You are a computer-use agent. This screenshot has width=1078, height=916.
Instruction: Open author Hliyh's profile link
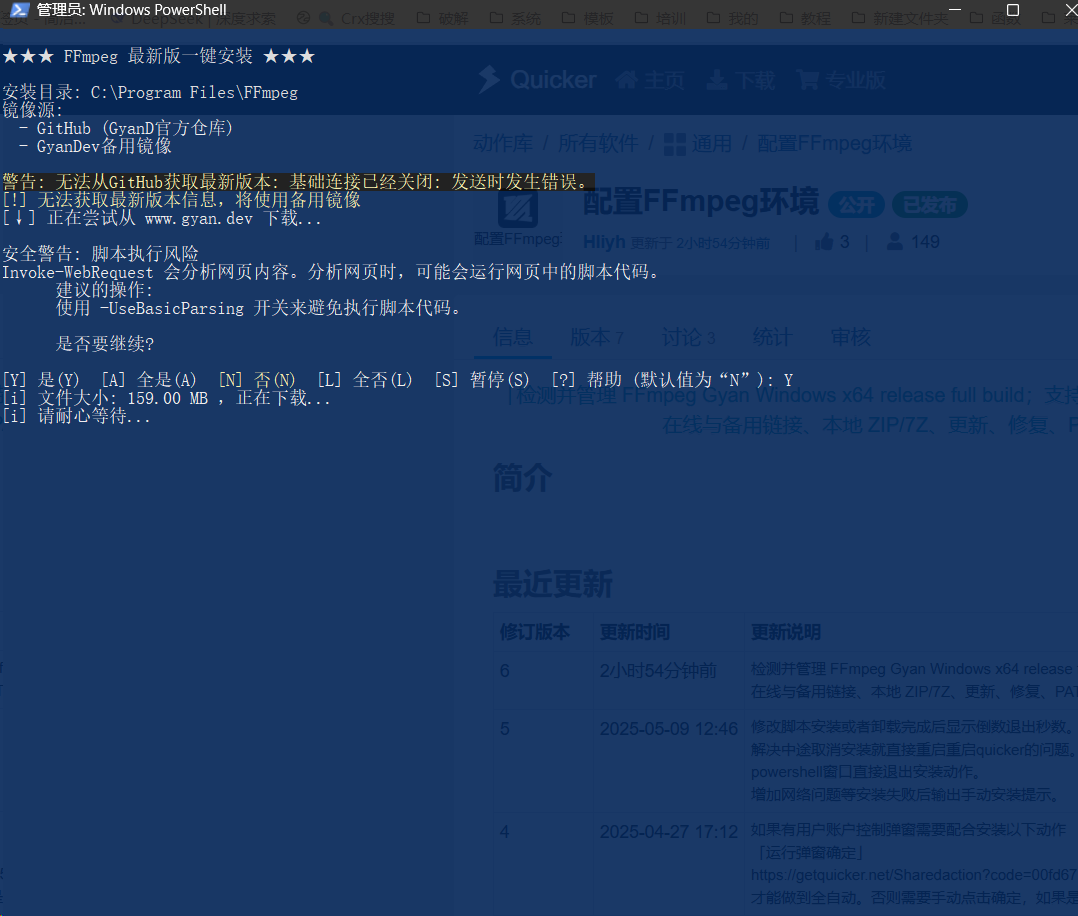(x=604, y=242)
